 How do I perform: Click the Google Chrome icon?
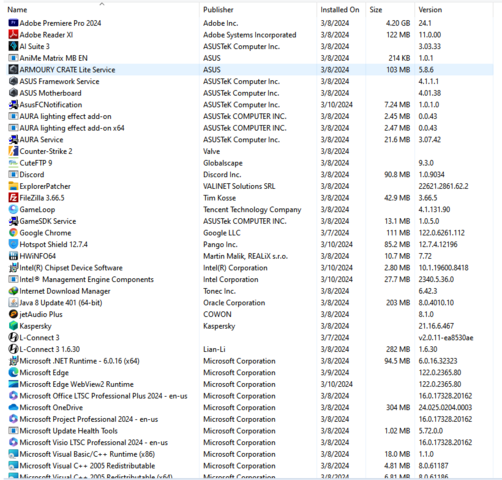tap(13, 233)
